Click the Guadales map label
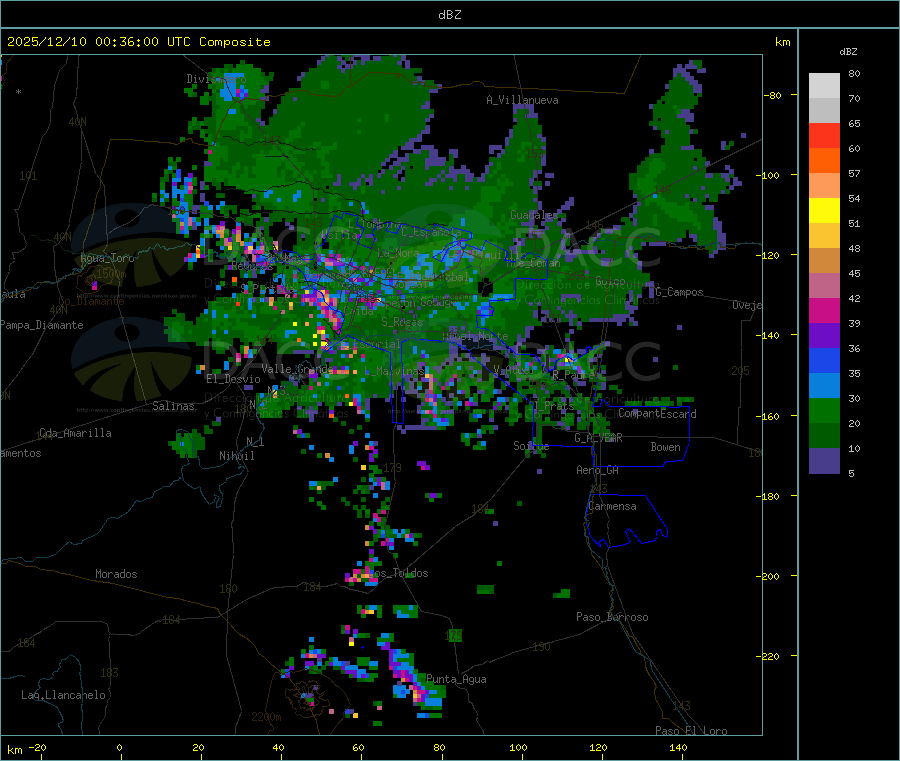The height and width of the screenshot is (761, 900). (534, 215)
